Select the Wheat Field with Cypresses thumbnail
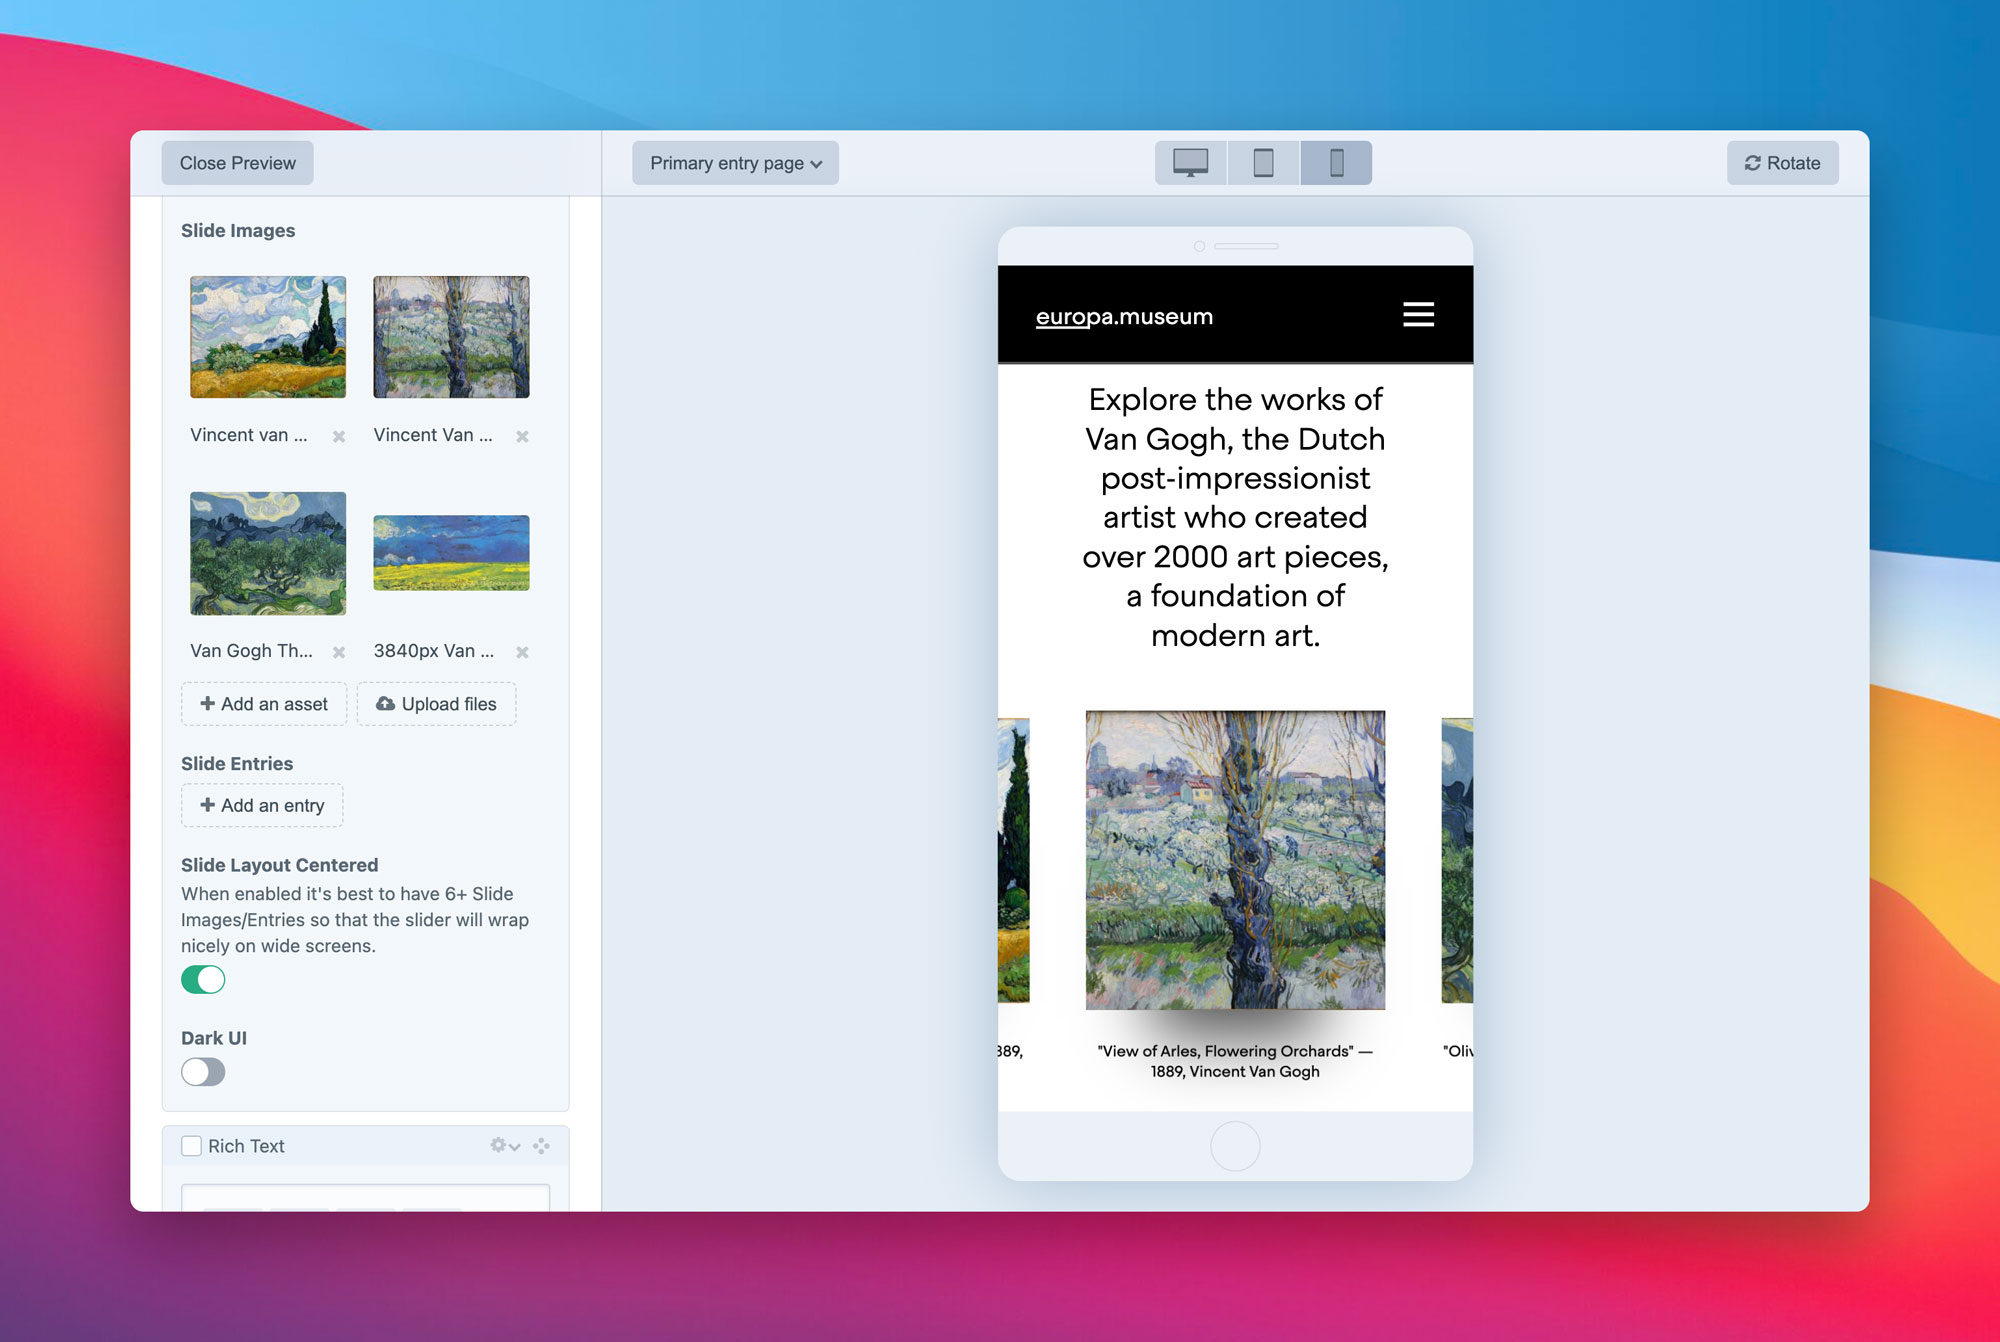The image size is (2000, 1342). (x=266, y=337)
